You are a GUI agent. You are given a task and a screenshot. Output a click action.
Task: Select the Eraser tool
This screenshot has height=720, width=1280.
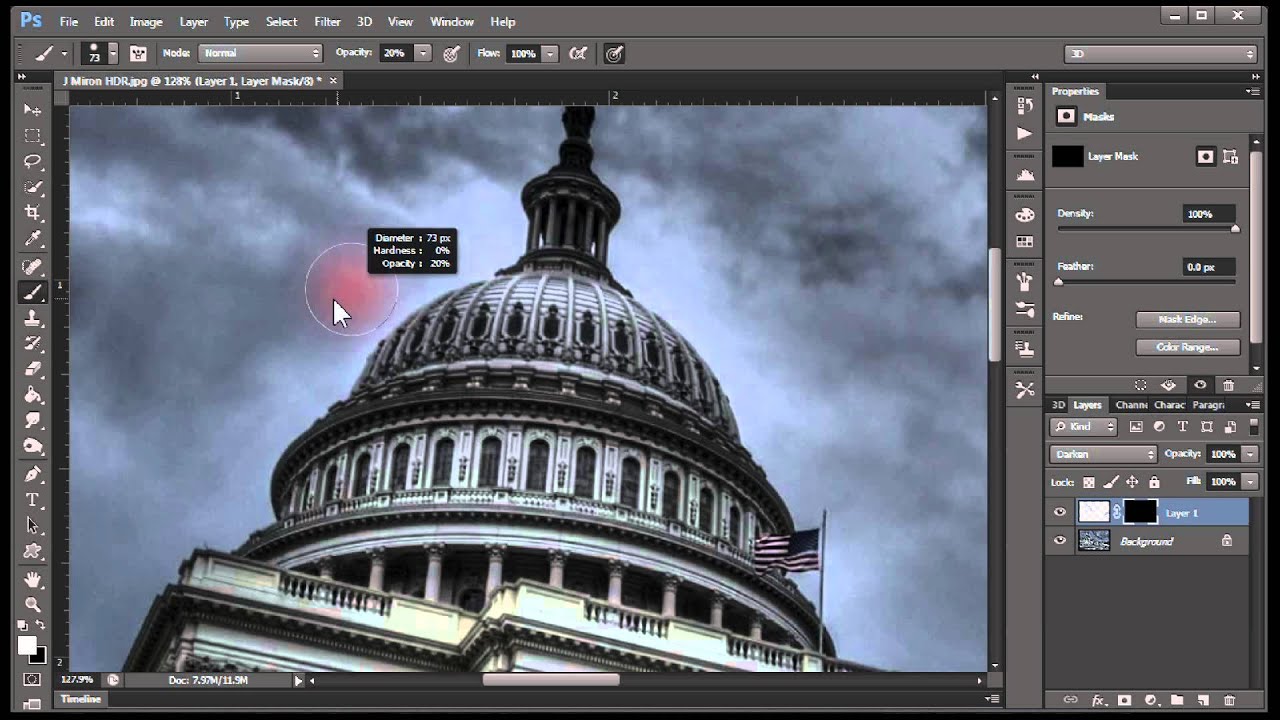tap(33, 369)
